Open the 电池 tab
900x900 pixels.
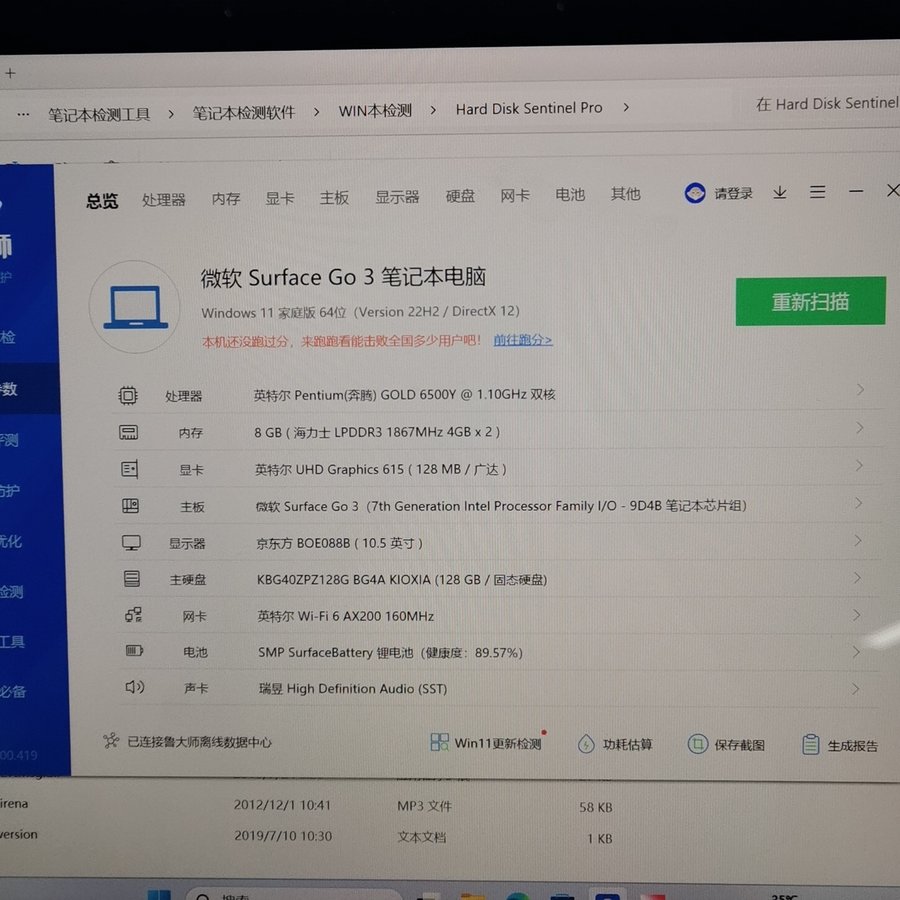click(570, 195)
